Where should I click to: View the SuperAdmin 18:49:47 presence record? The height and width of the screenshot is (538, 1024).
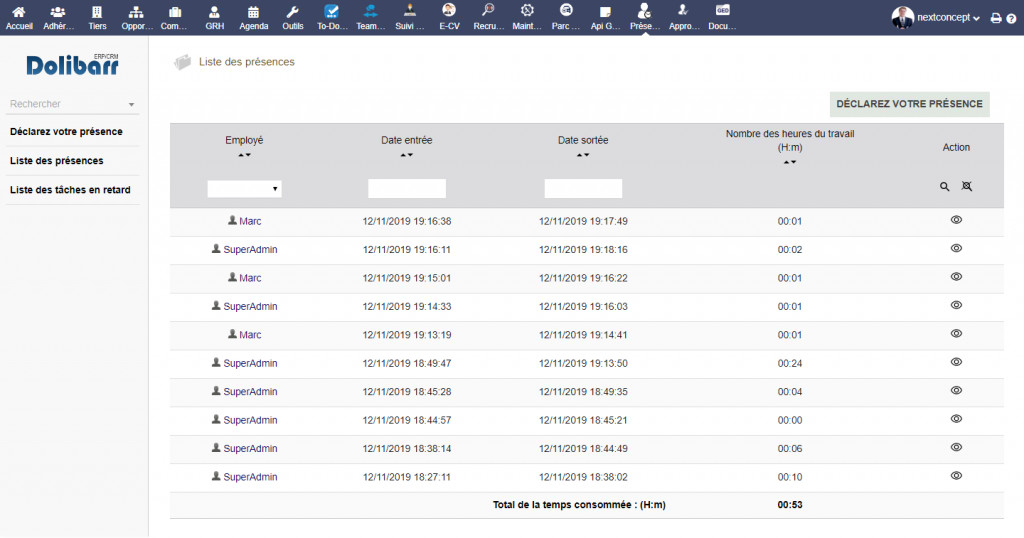pos(956,362)
